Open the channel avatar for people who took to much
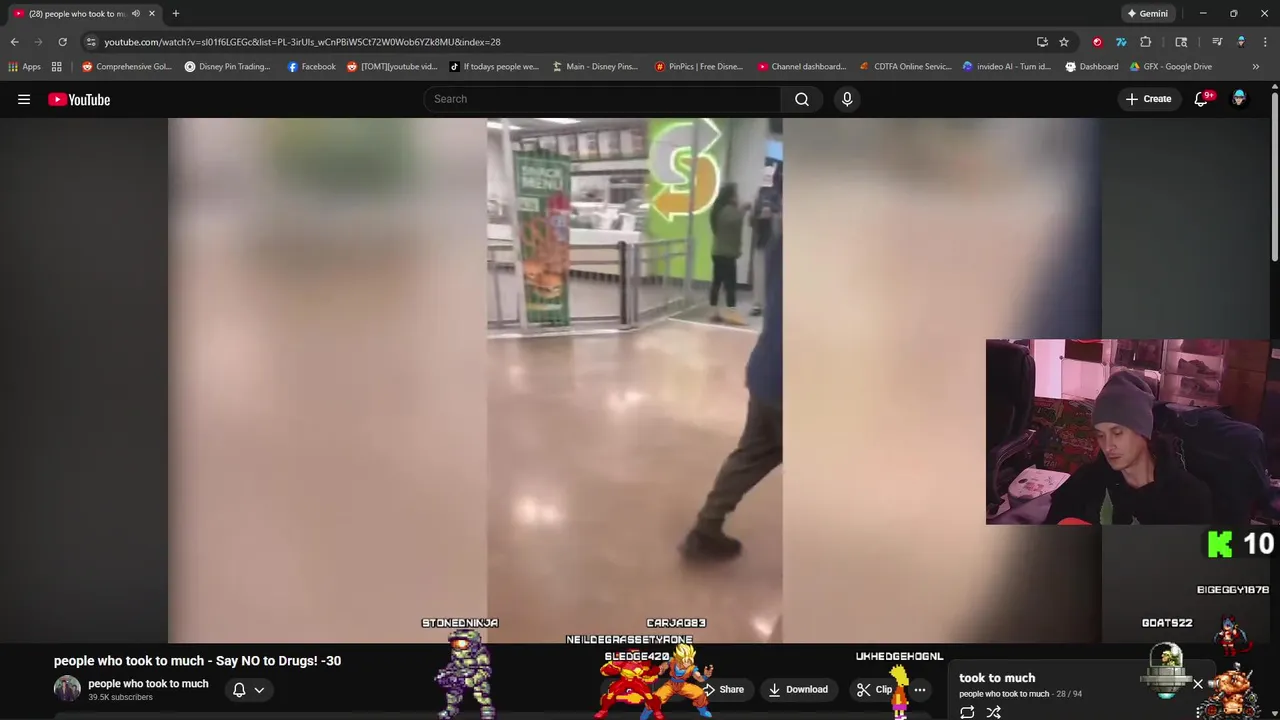Image resolution: width=1280 pixels, height=720 pixels. 67,689
